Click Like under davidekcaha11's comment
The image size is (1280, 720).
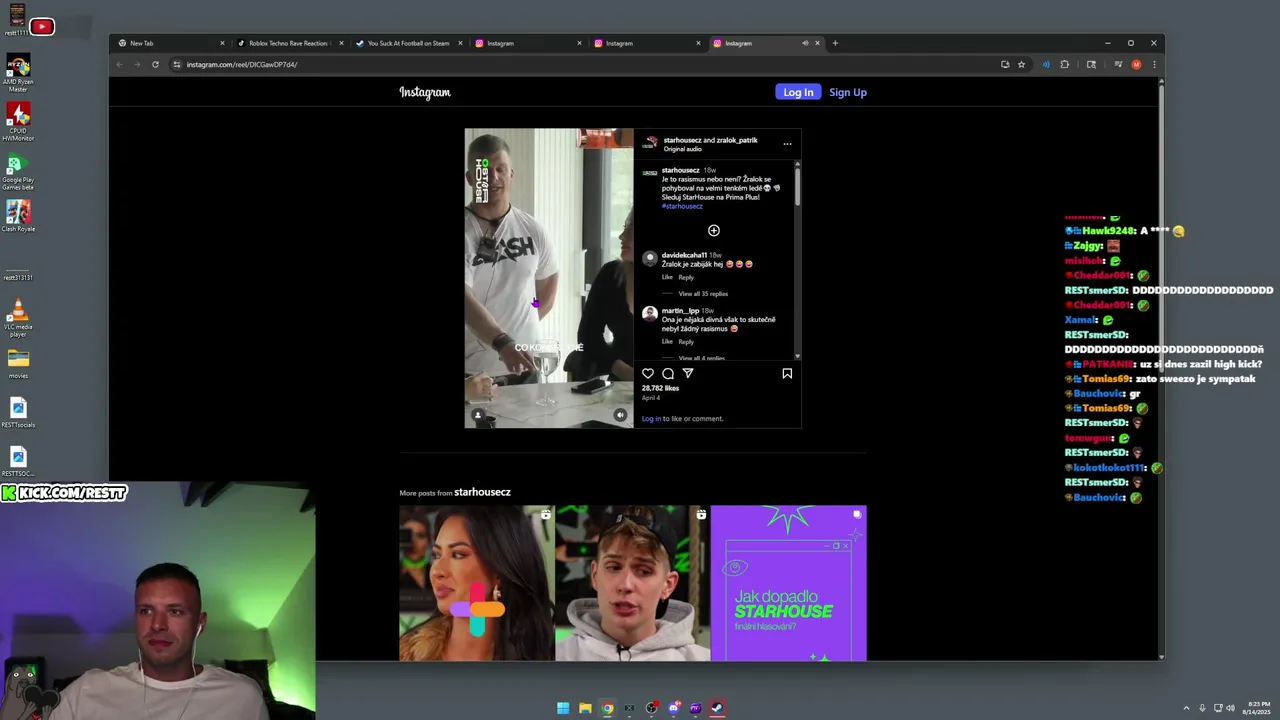point(667,277)
